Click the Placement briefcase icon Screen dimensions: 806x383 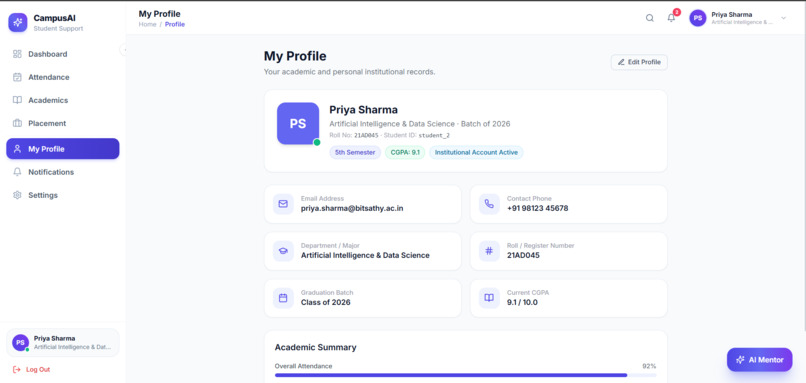(17, 123)
